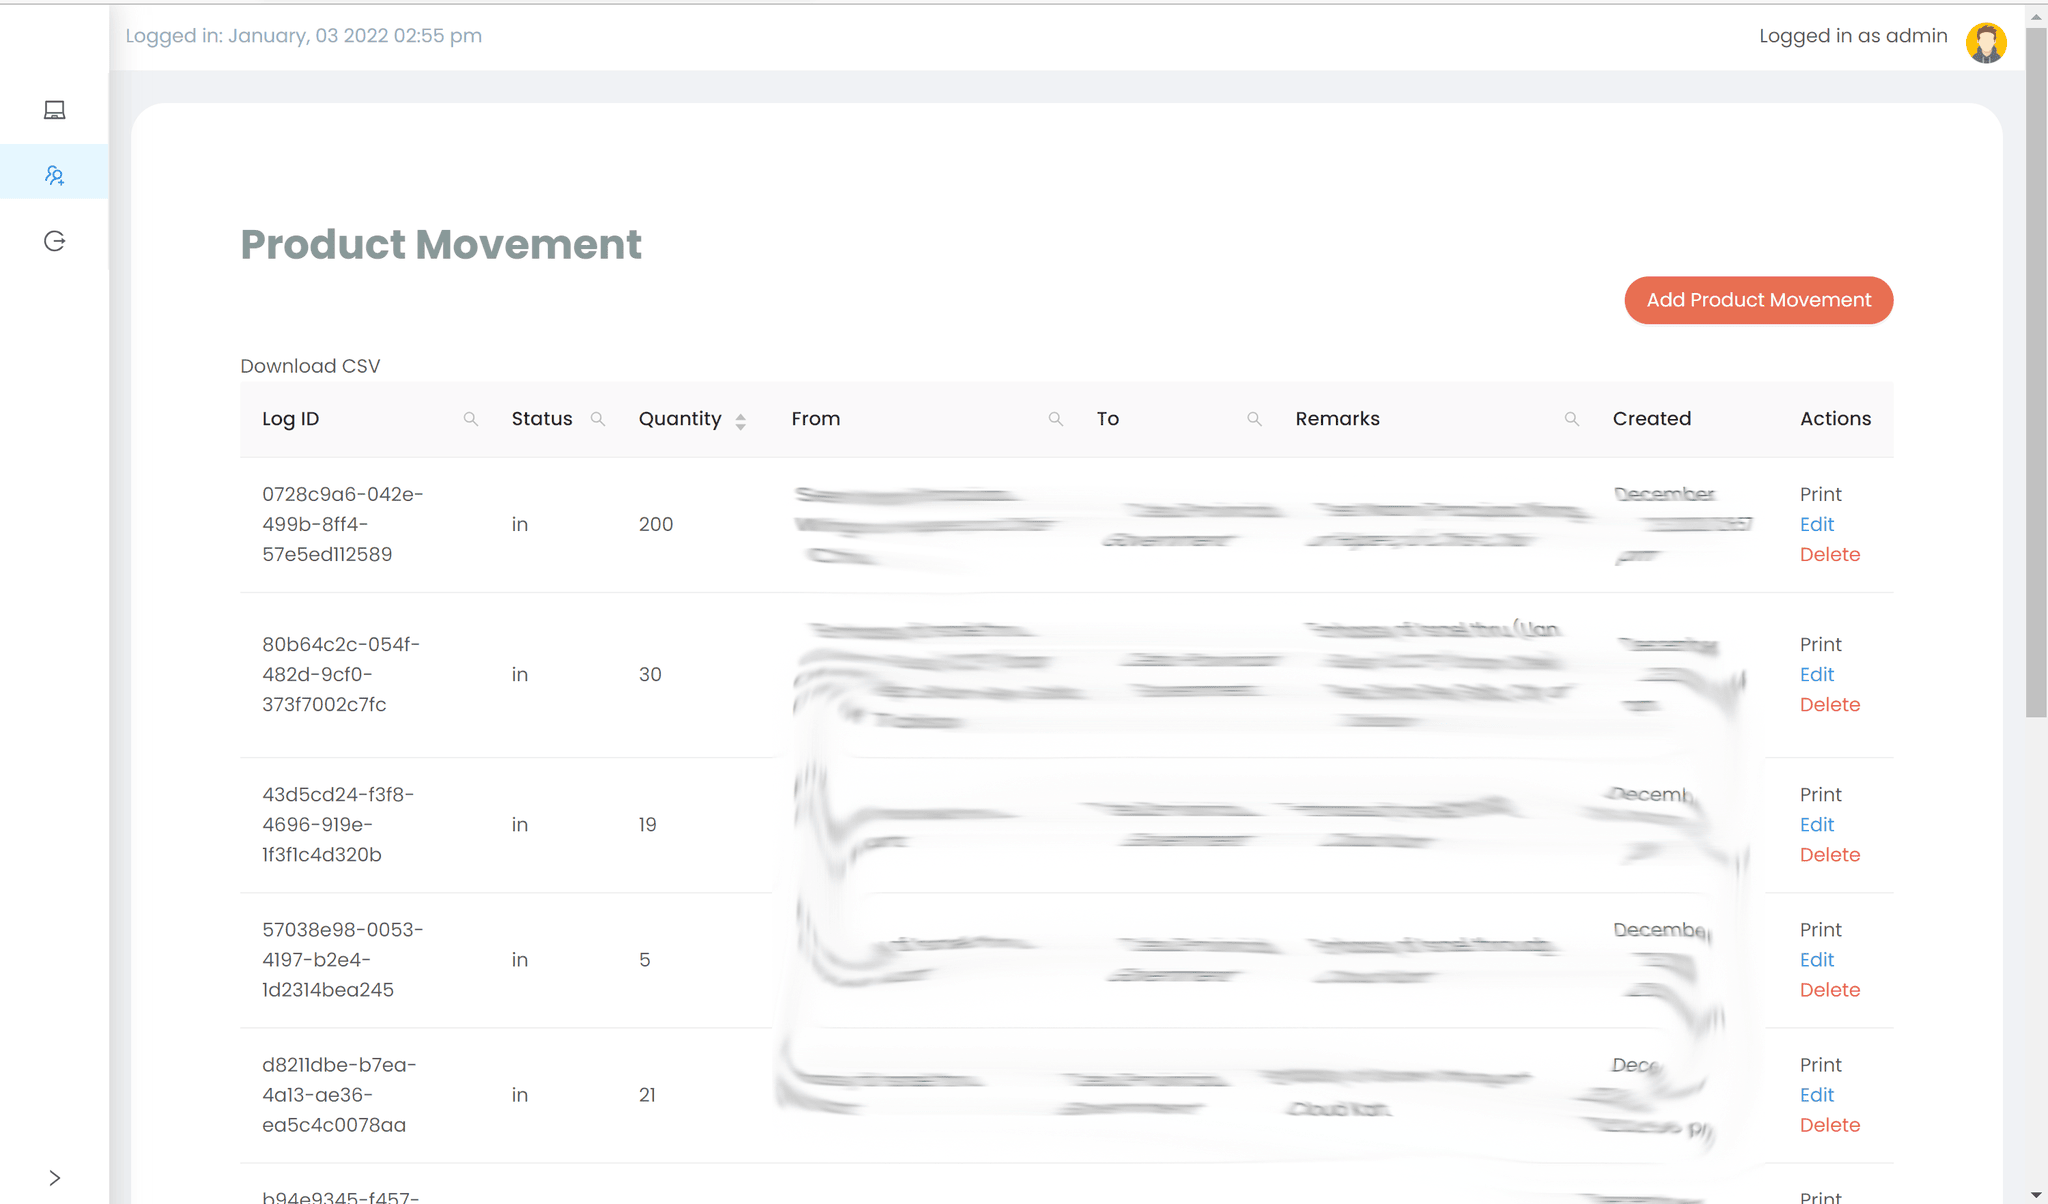Delete the log 57038e98 row

coord(1830,989)
